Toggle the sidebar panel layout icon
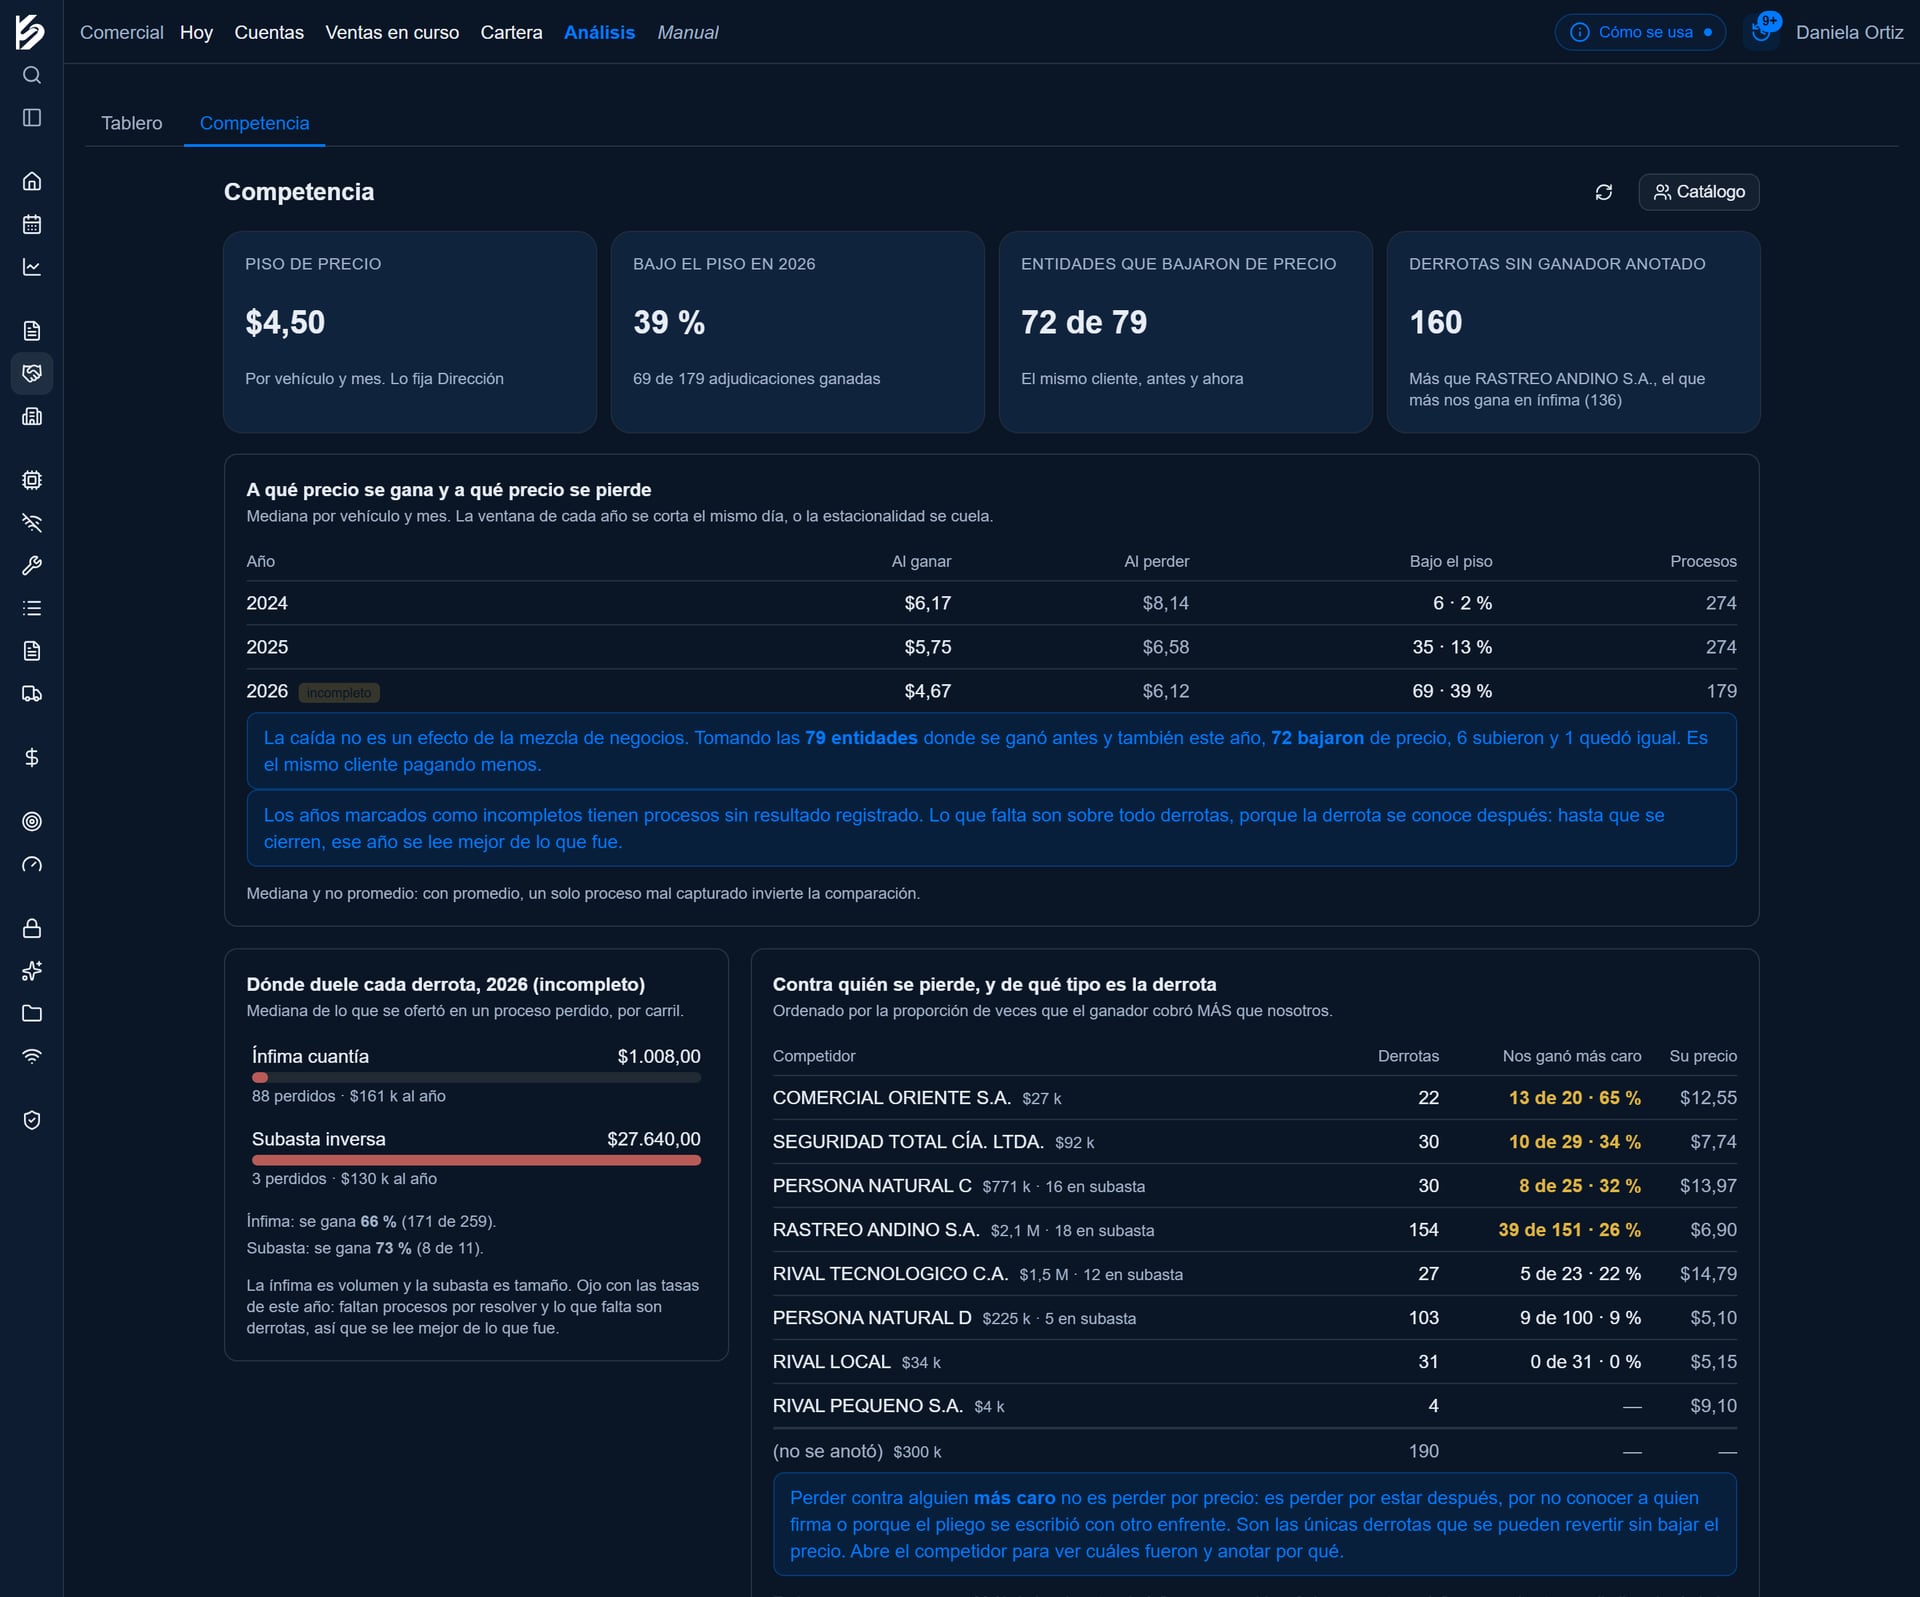The height and width of the screenshot is (1597, 1920). (x=32, y=118)
